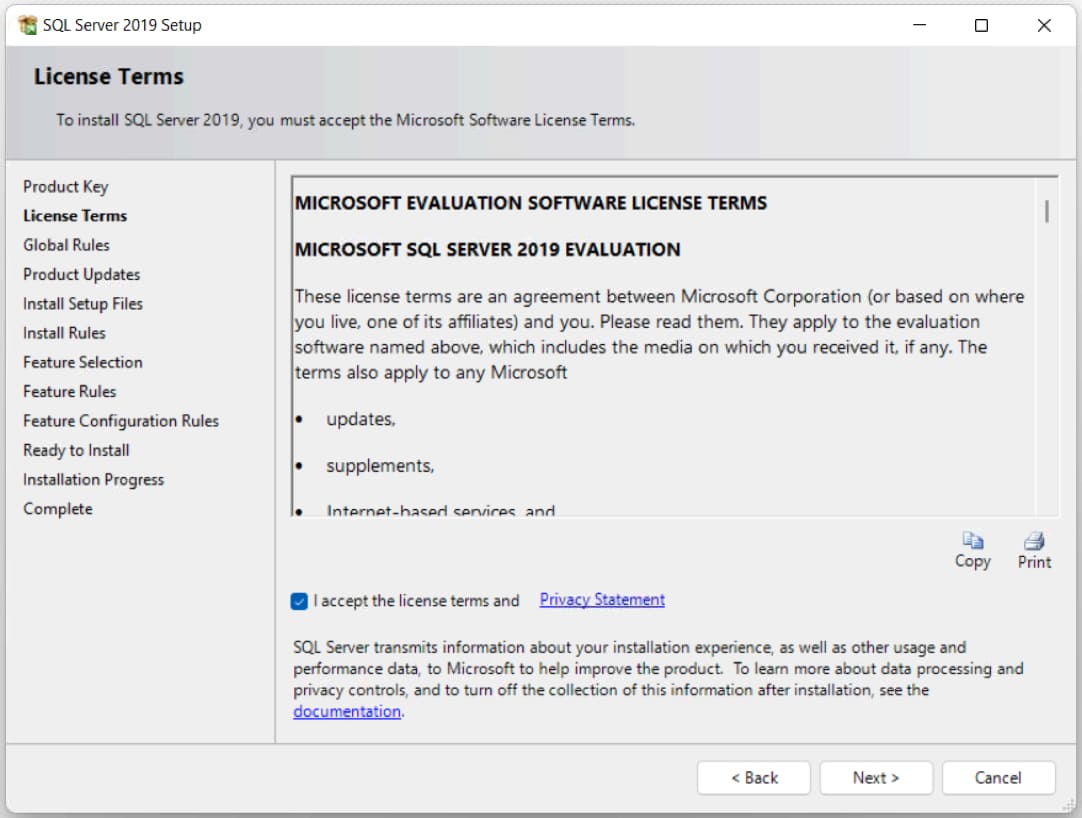Jump to Feature Selection step
The width and height of the screenshot is (1082, 818).
coord(83,362)
